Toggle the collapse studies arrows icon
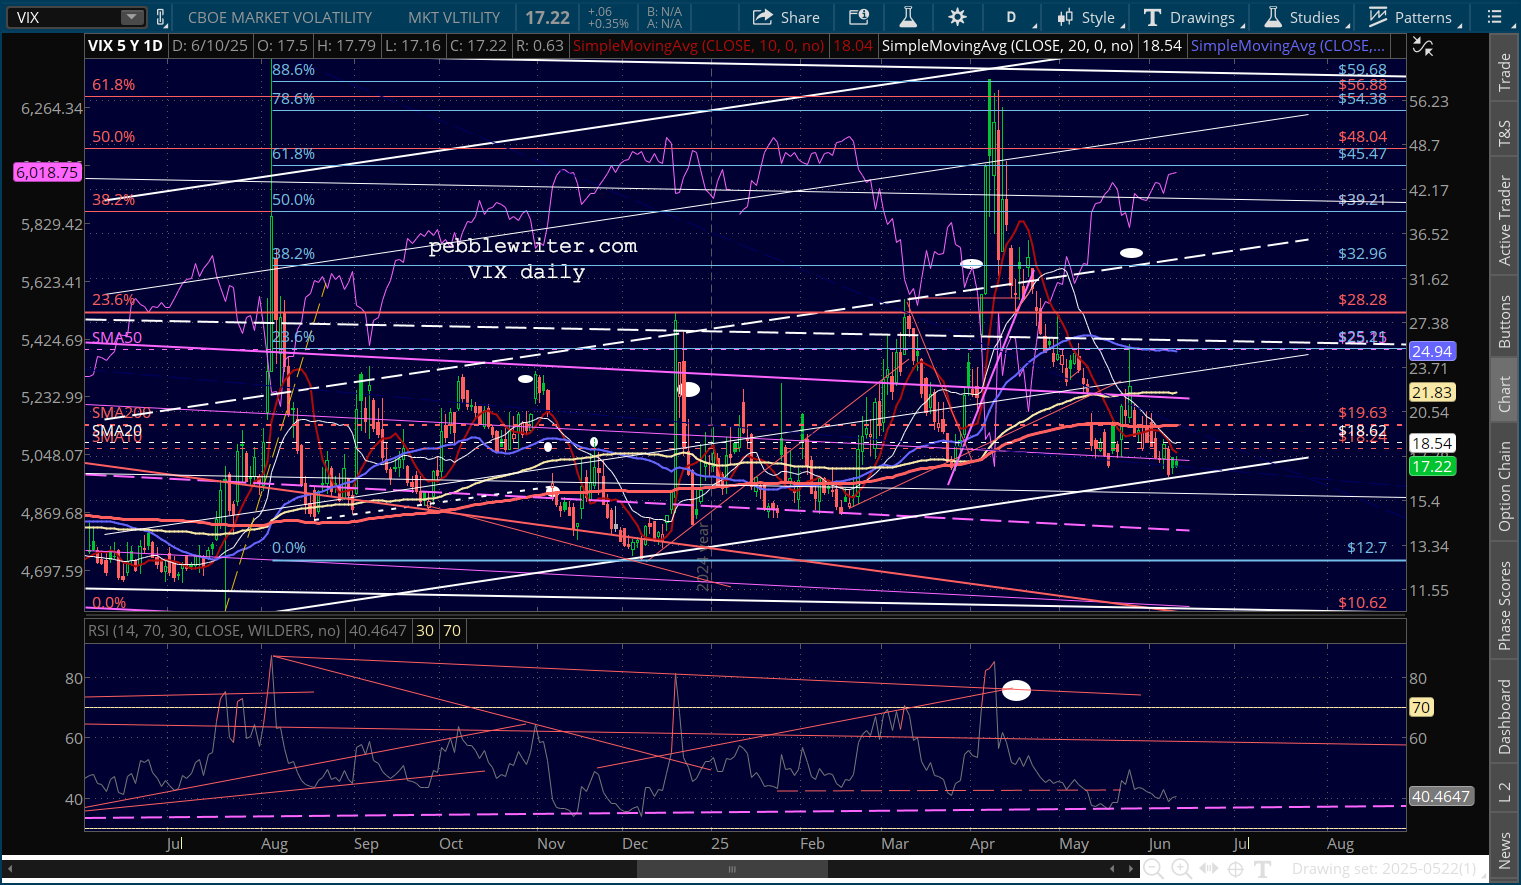This screenshot has height=885, width=1521. coord(1422,46)
